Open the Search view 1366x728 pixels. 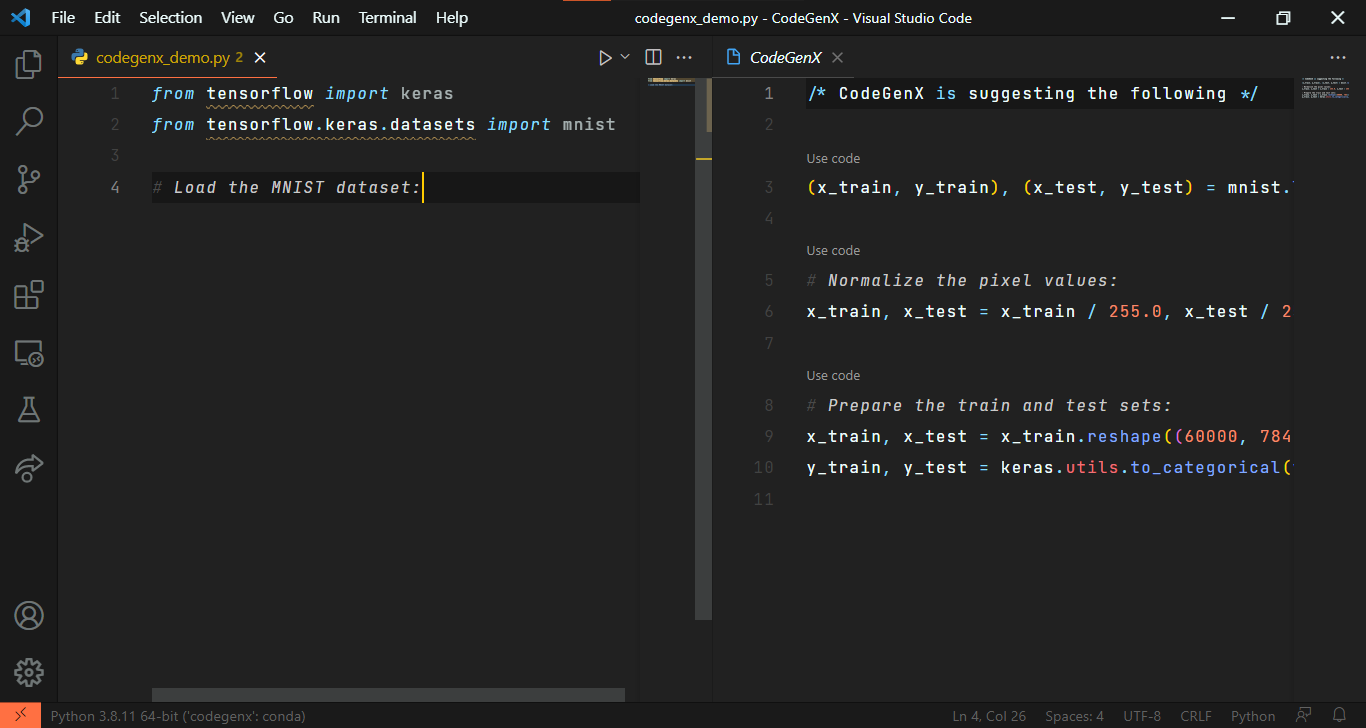pyautogui.click(x=28, y=122)
